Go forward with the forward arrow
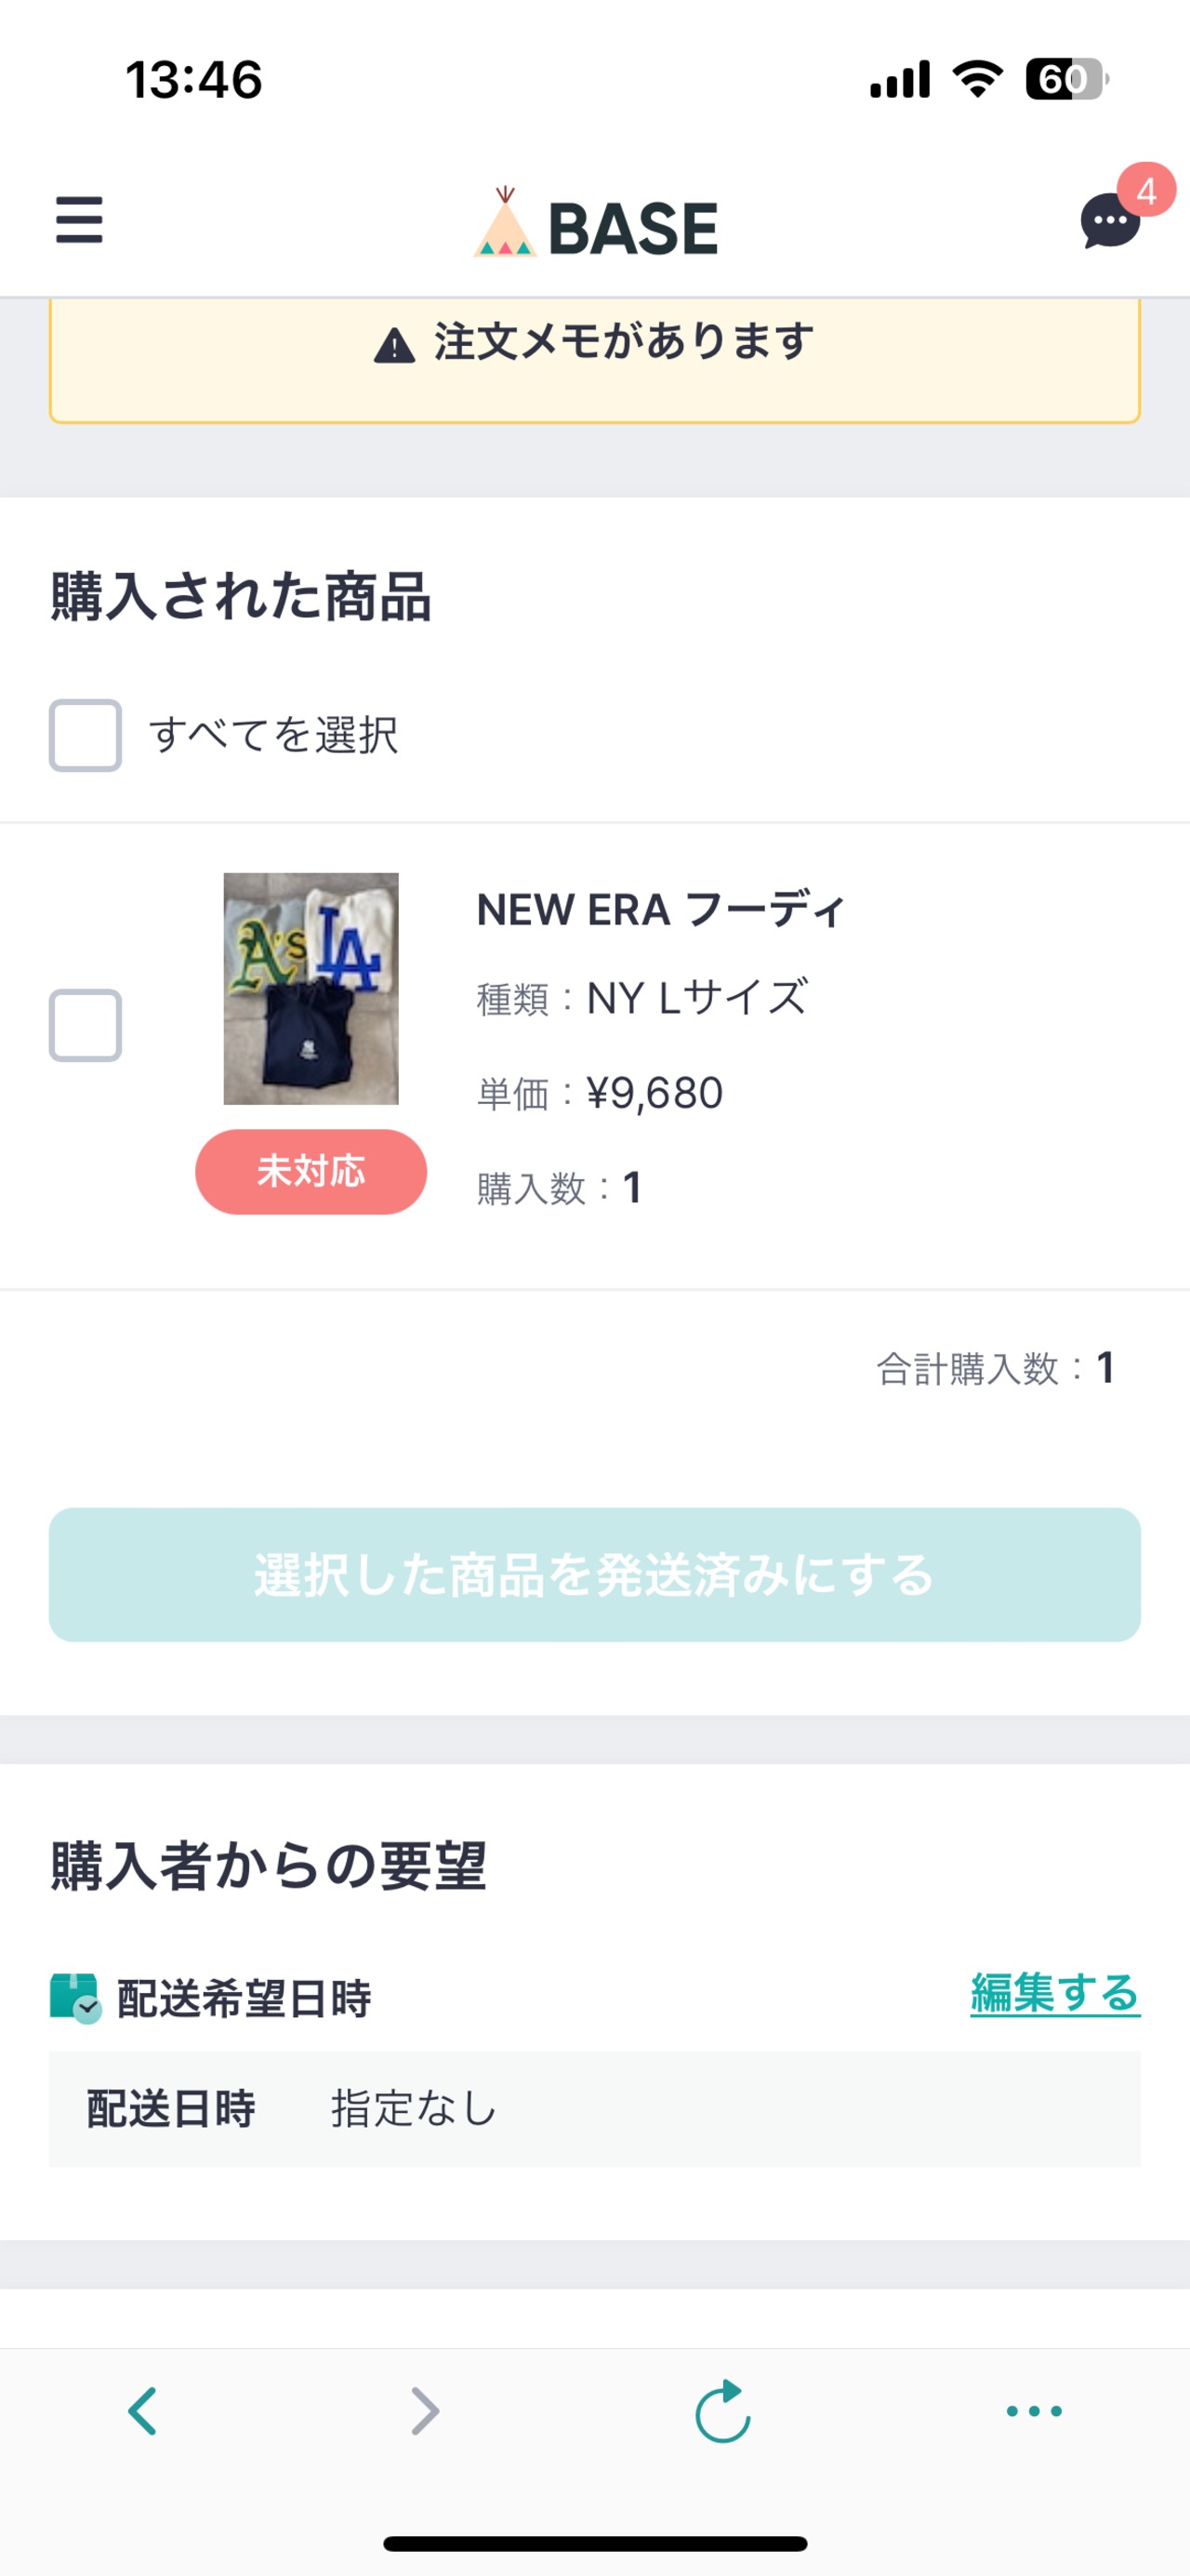 click(425, 2410)
